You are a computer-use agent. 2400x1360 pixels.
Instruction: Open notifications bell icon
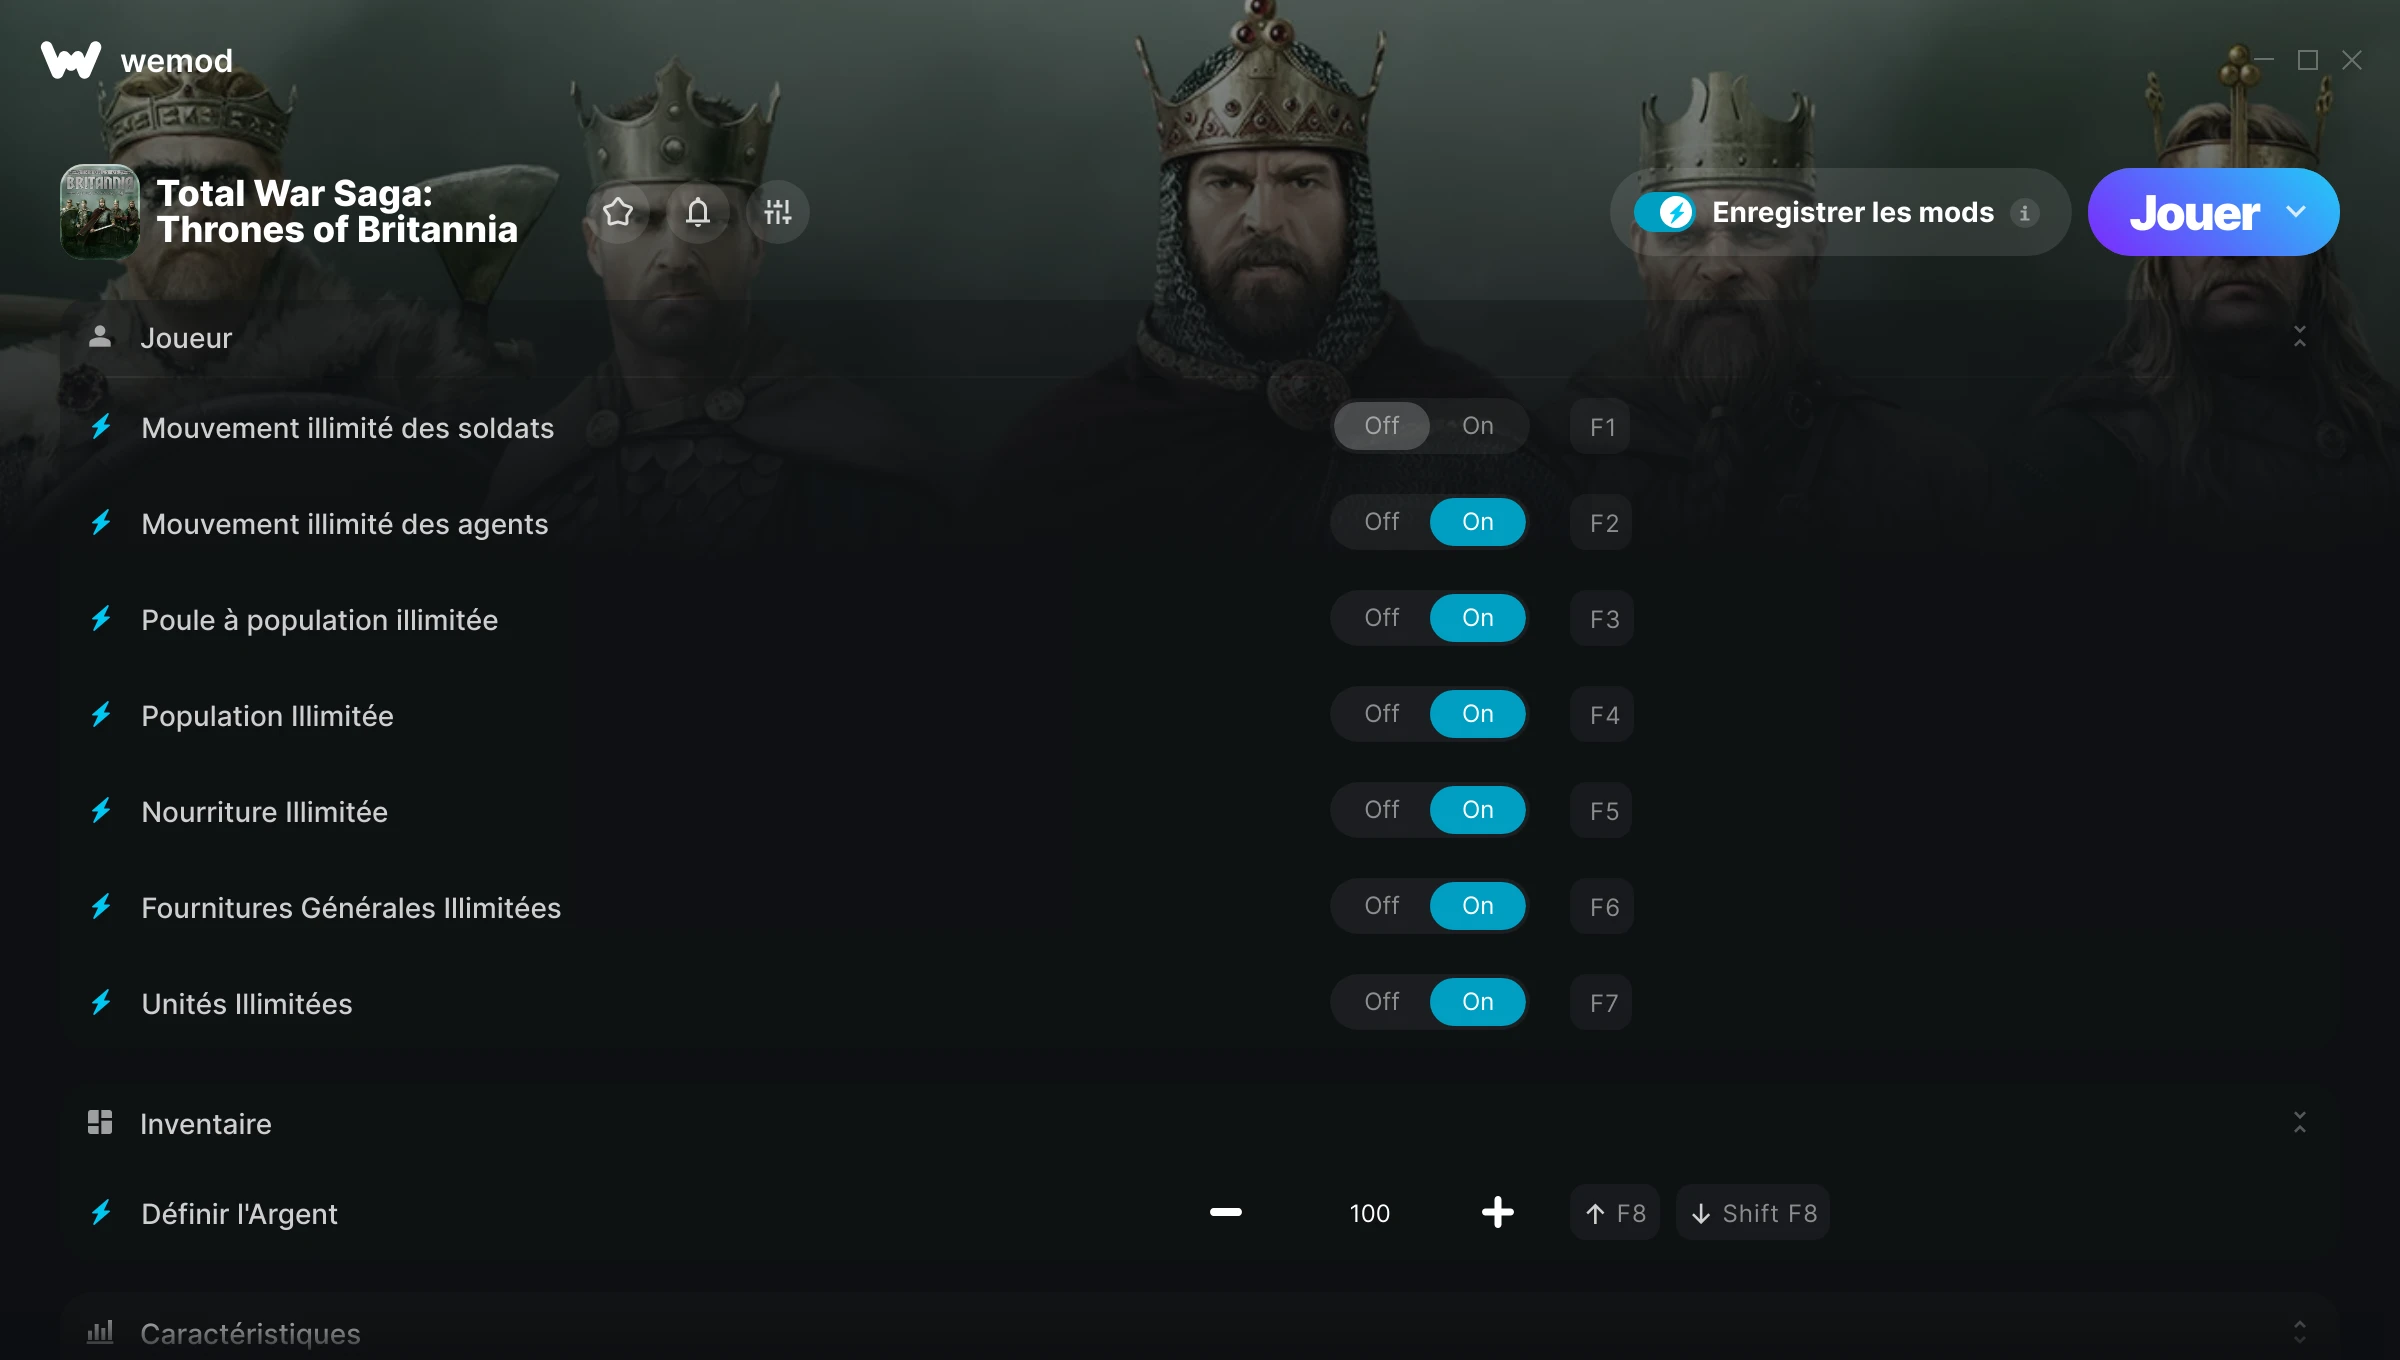point(698,212)
